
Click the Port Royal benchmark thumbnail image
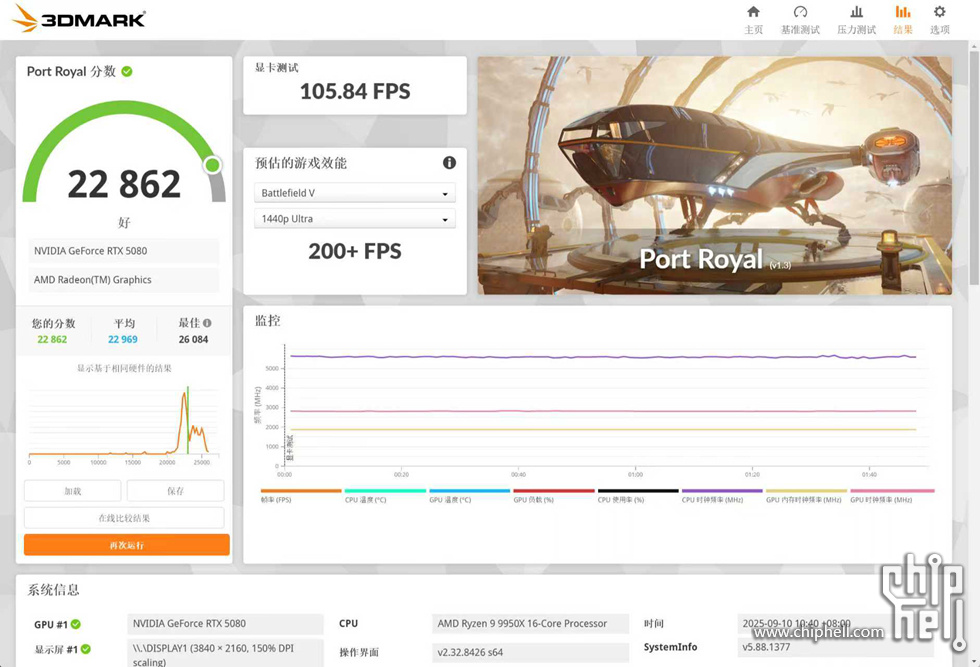point(714,176)
